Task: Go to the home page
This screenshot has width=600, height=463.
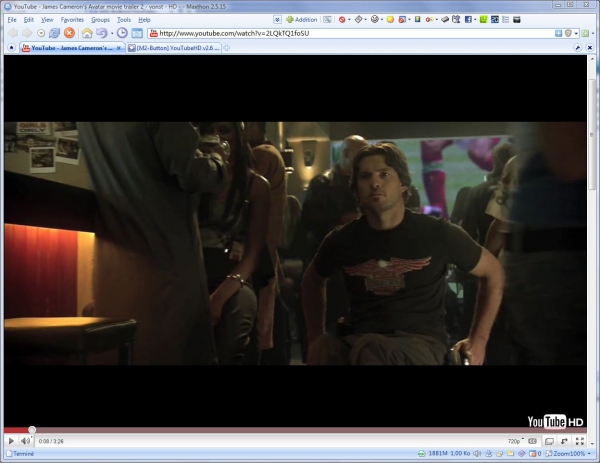Action: click(x=87, y=33)
